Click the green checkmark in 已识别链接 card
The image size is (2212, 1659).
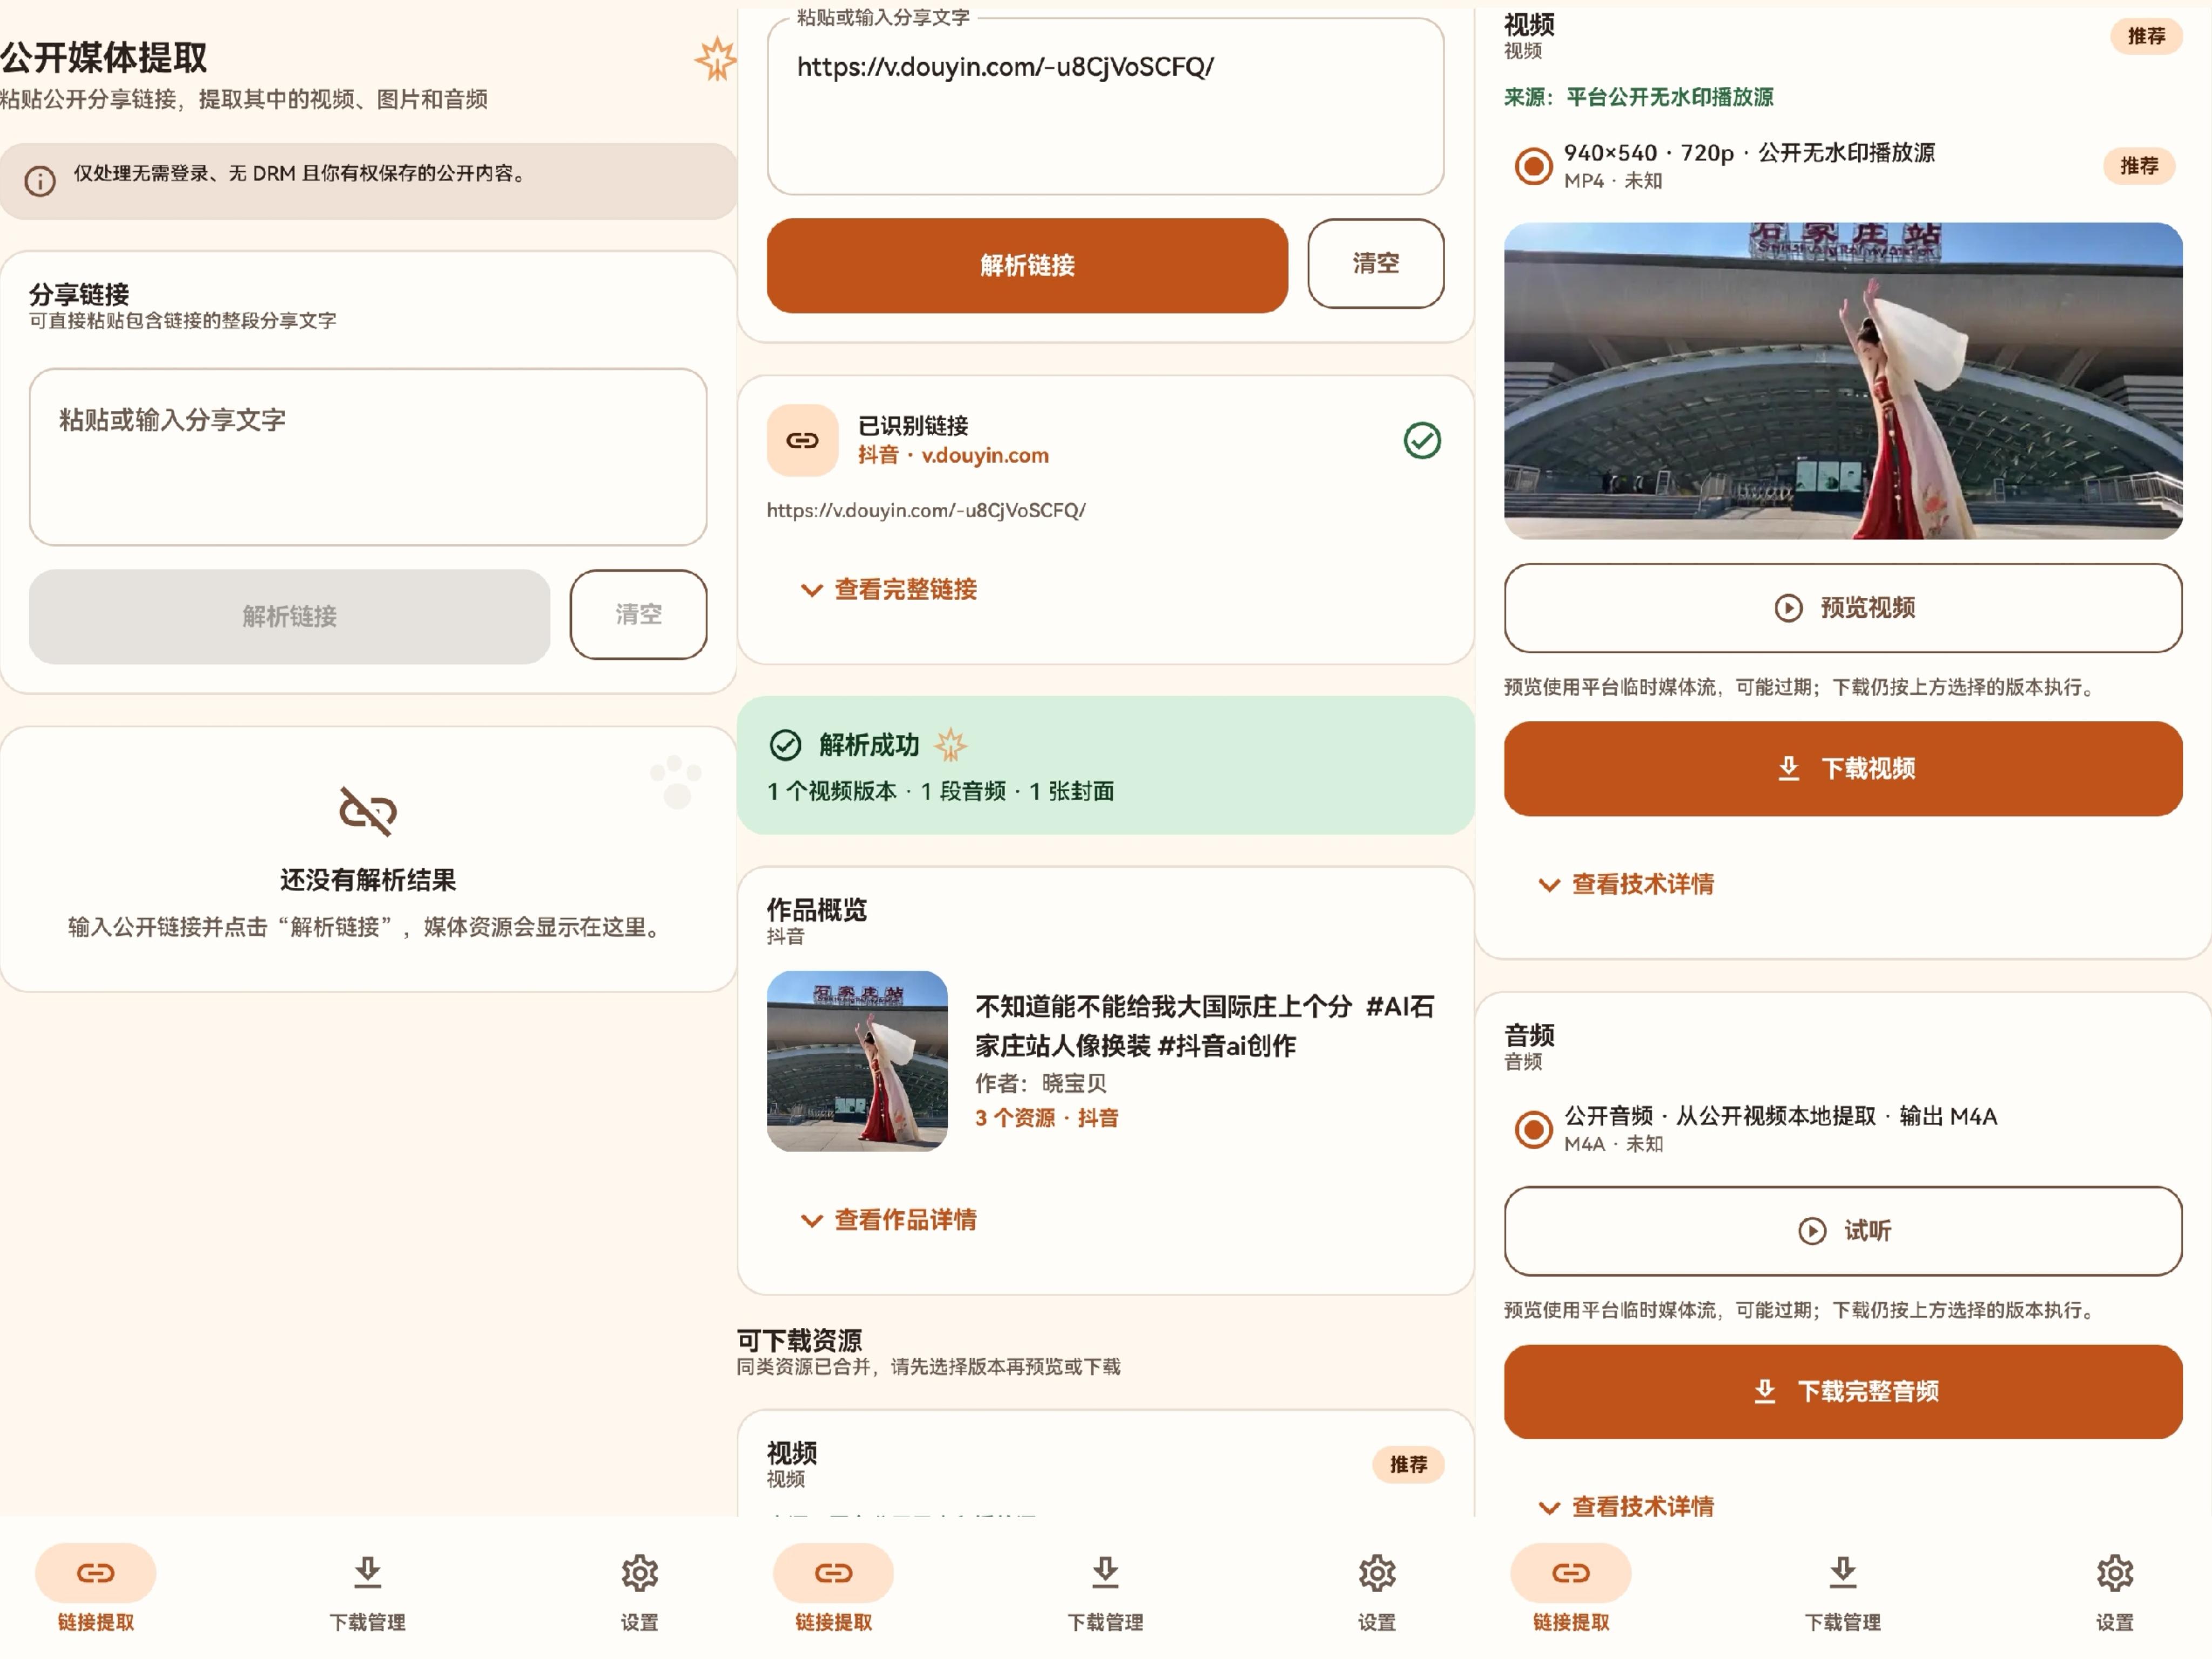coord(1421,440)
